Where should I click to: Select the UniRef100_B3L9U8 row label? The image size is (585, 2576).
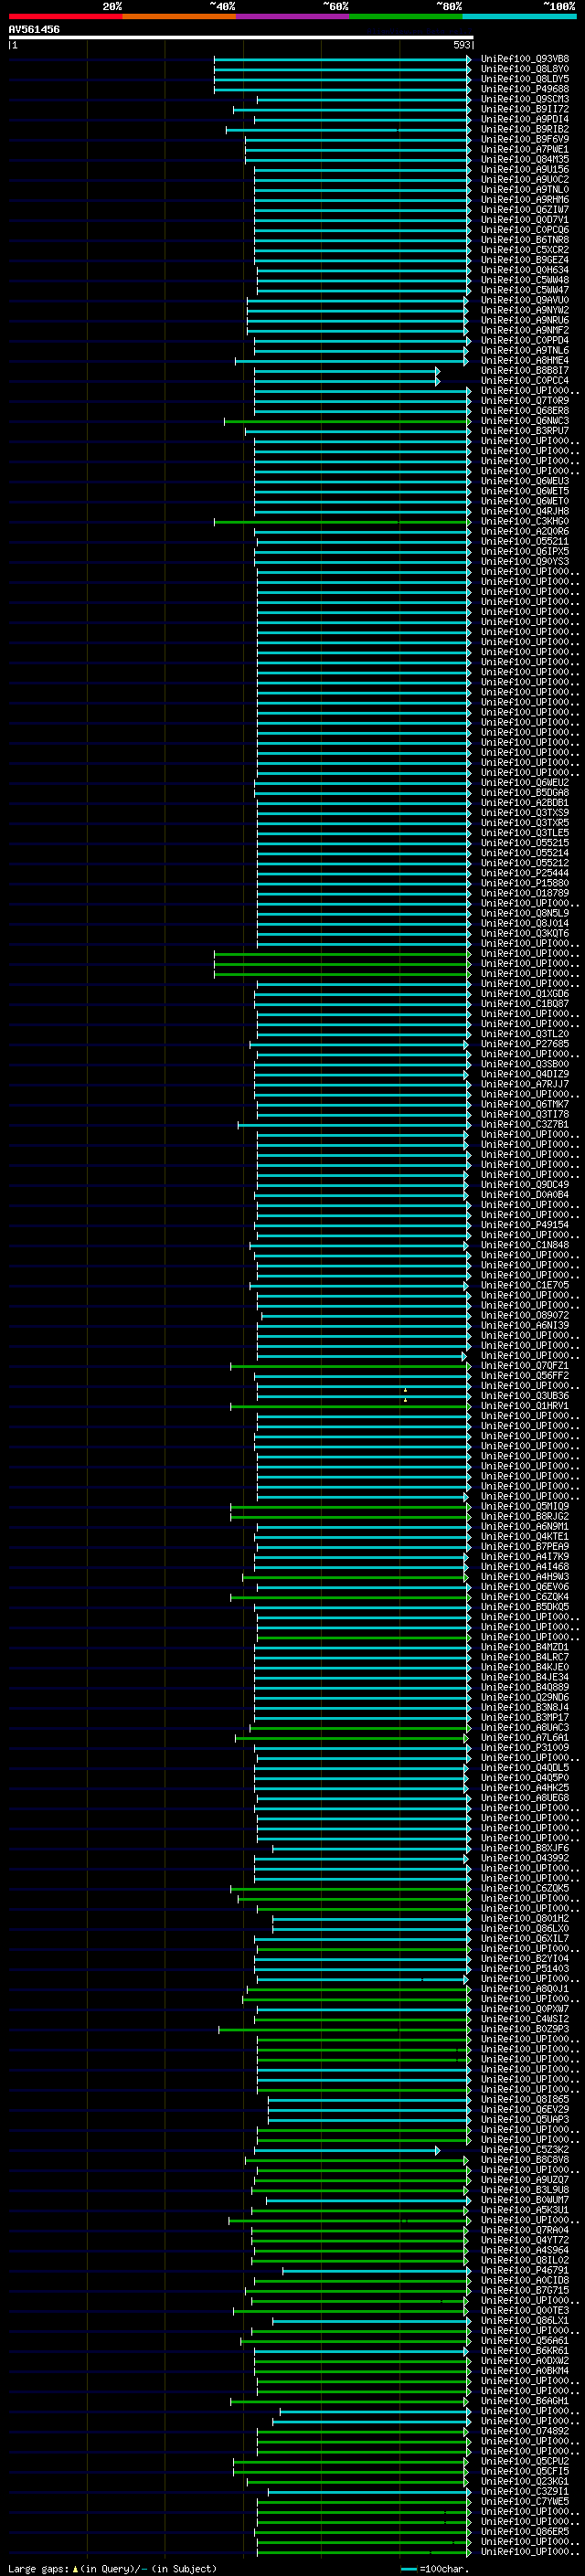click(x=525, y=2190)
